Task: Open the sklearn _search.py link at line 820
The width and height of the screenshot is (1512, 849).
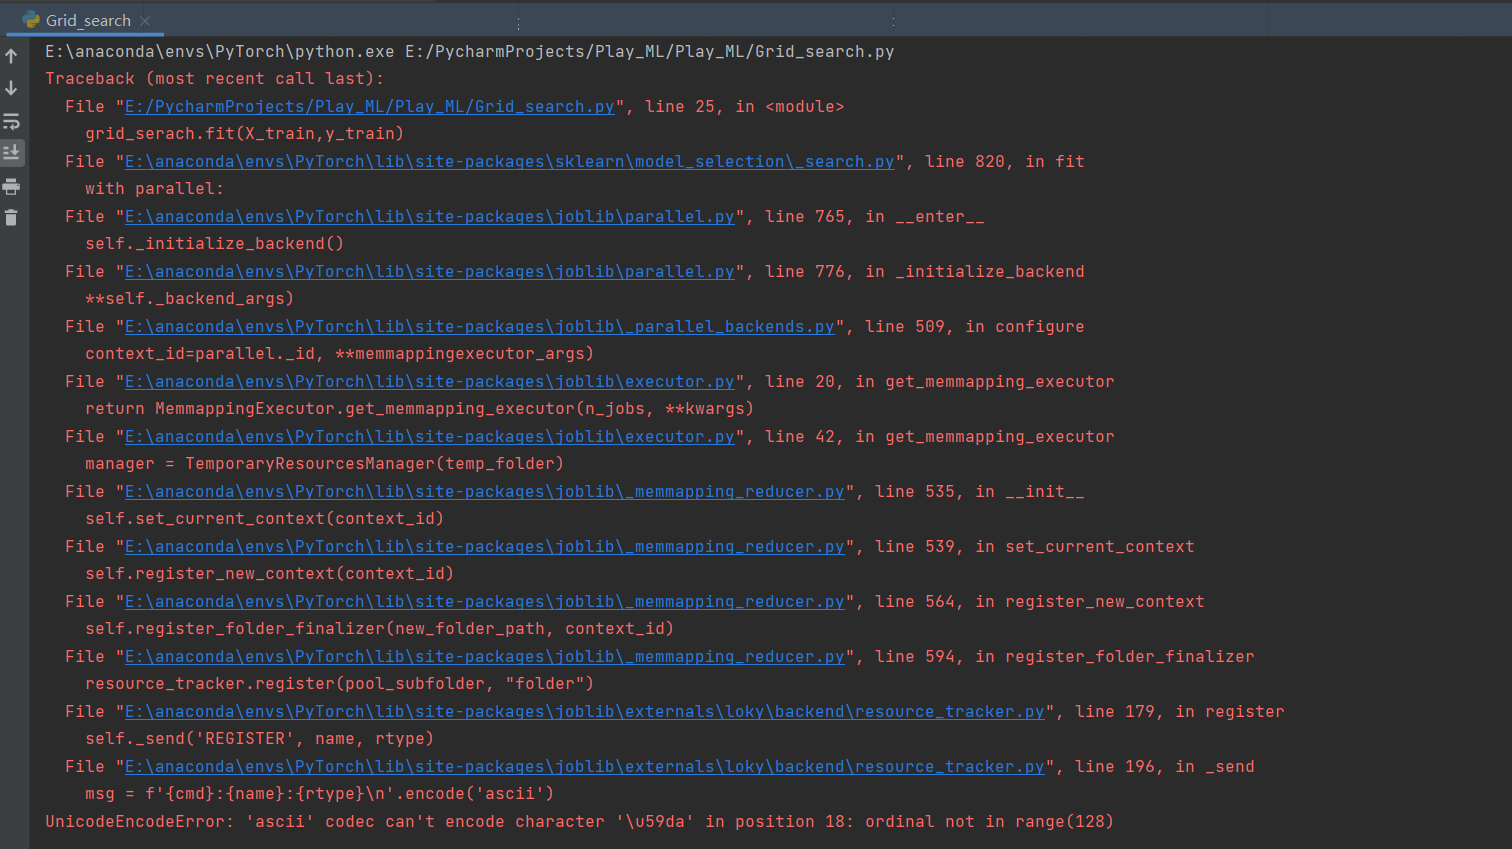Action: pos(509,162)
